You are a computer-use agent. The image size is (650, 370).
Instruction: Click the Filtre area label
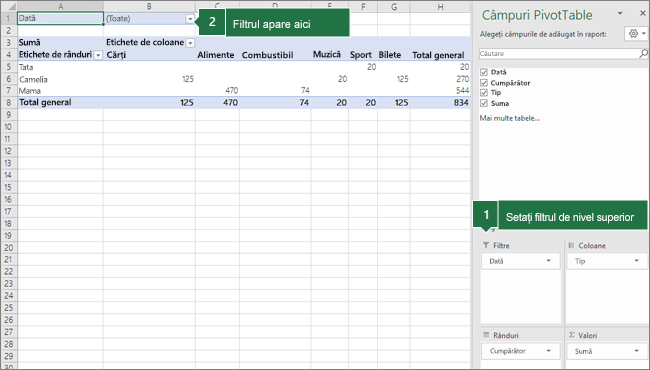[x=501, y=246]
